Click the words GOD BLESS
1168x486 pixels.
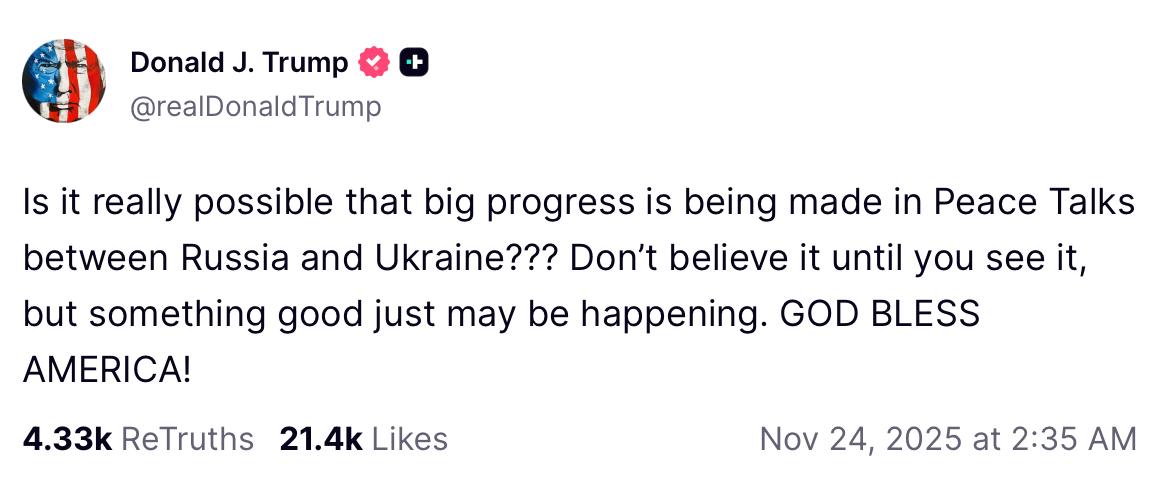[x=879, y=314]
